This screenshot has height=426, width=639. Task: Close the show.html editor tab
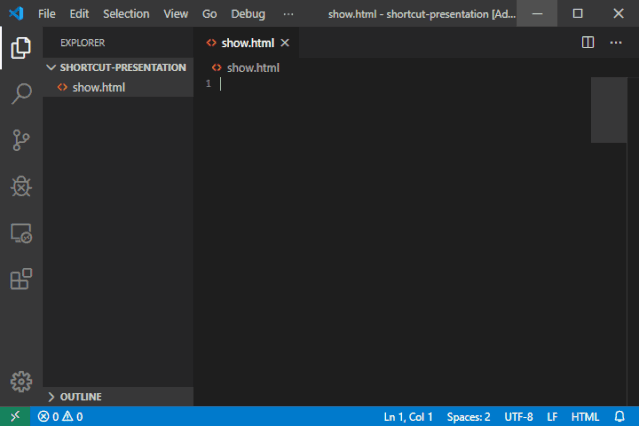[285, 43]
